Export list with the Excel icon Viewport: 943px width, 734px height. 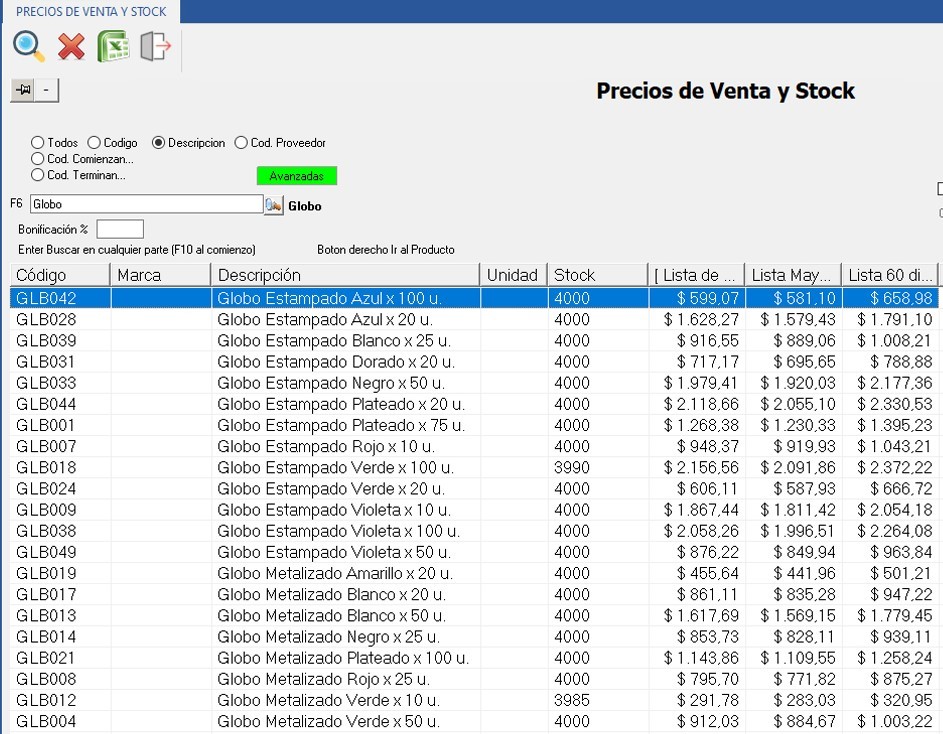[x=113, y=47]
